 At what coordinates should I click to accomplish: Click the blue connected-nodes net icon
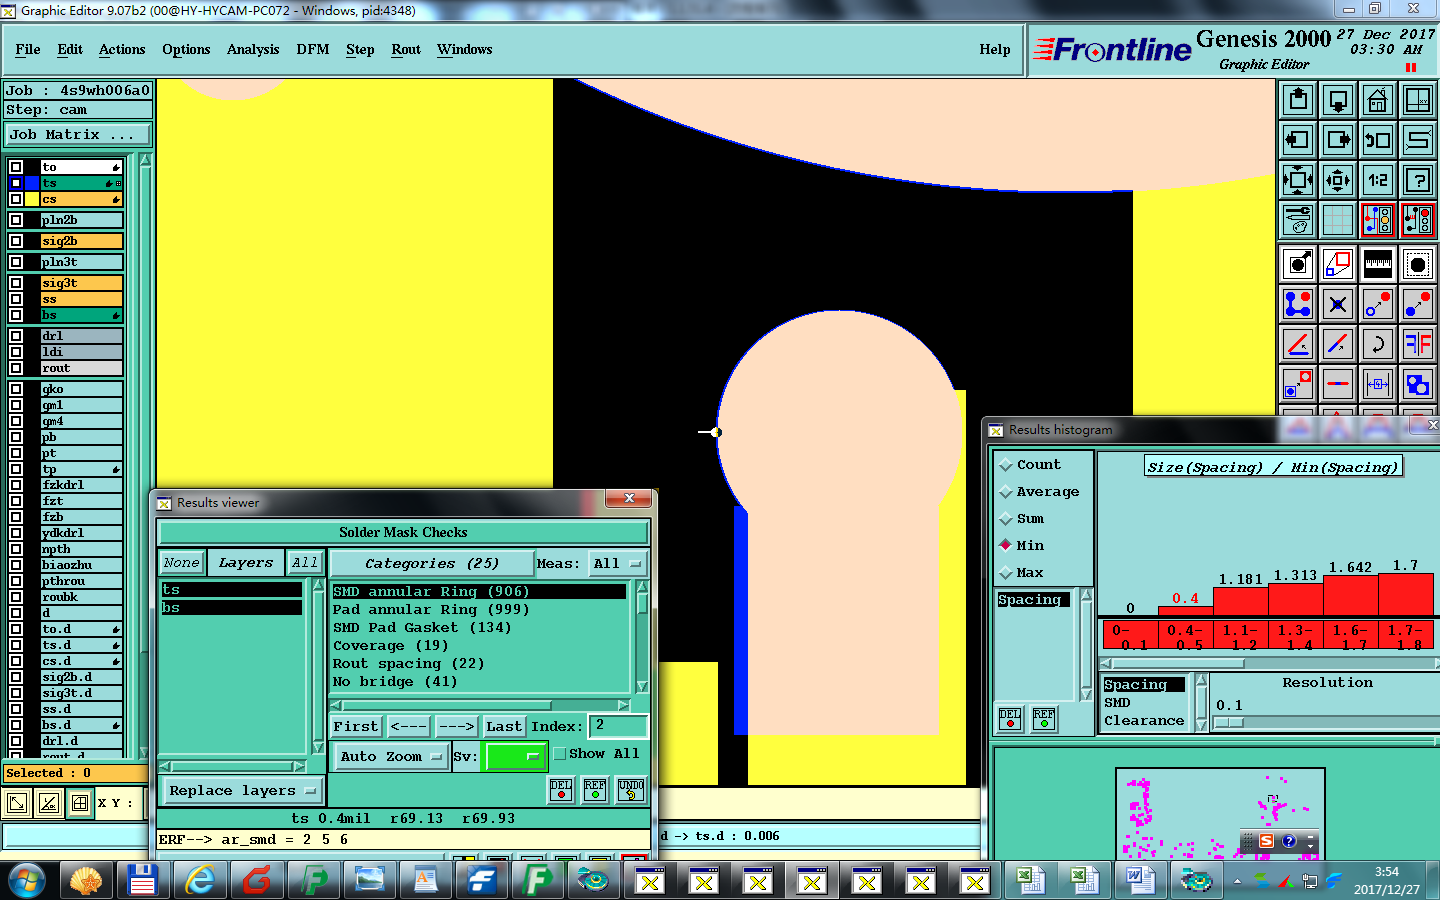tap(1297, 303)
